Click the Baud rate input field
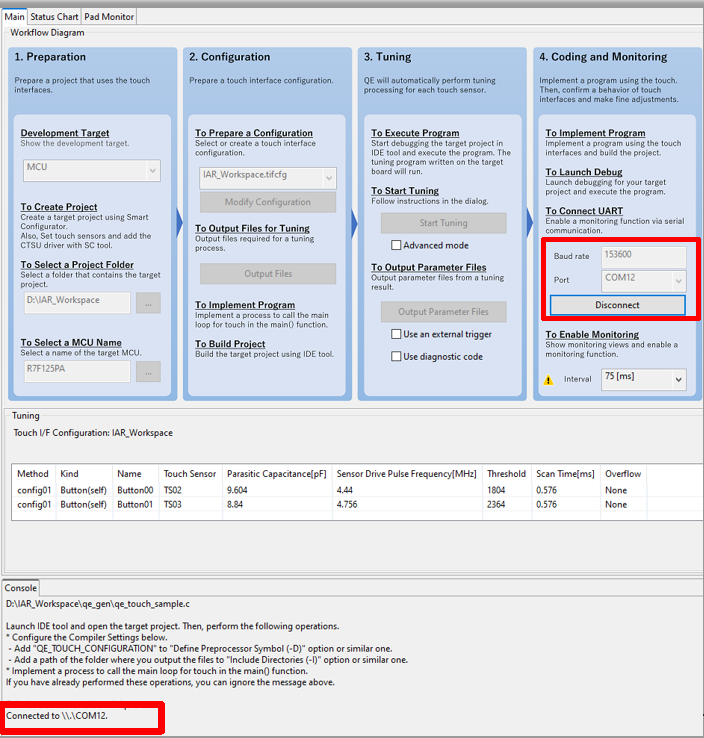Image resolution: width=704 pixels, height=738 pixels. click(644, 255)
